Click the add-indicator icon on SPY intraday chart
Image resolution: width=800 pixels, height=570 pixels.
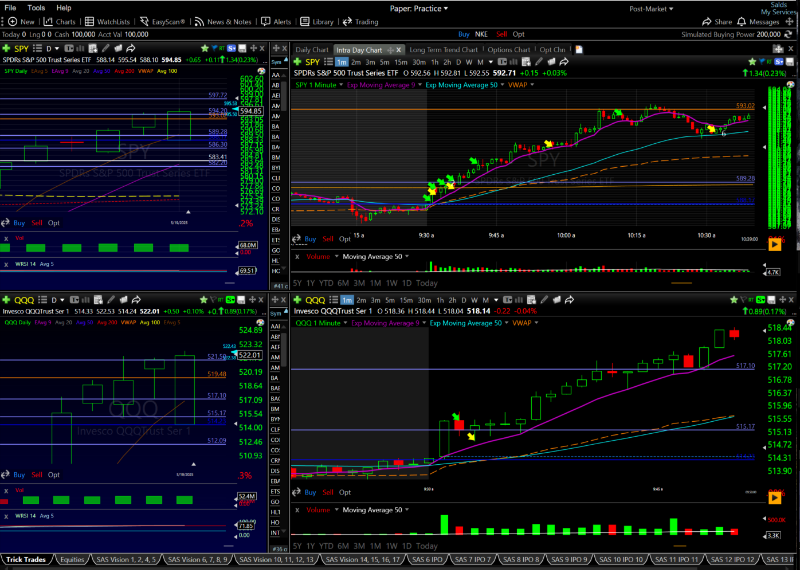click(527, 62)
